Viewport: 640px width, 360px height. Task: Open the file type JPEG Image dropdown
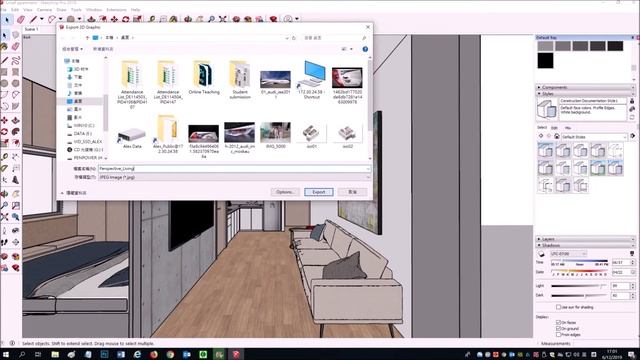[234, 177]
